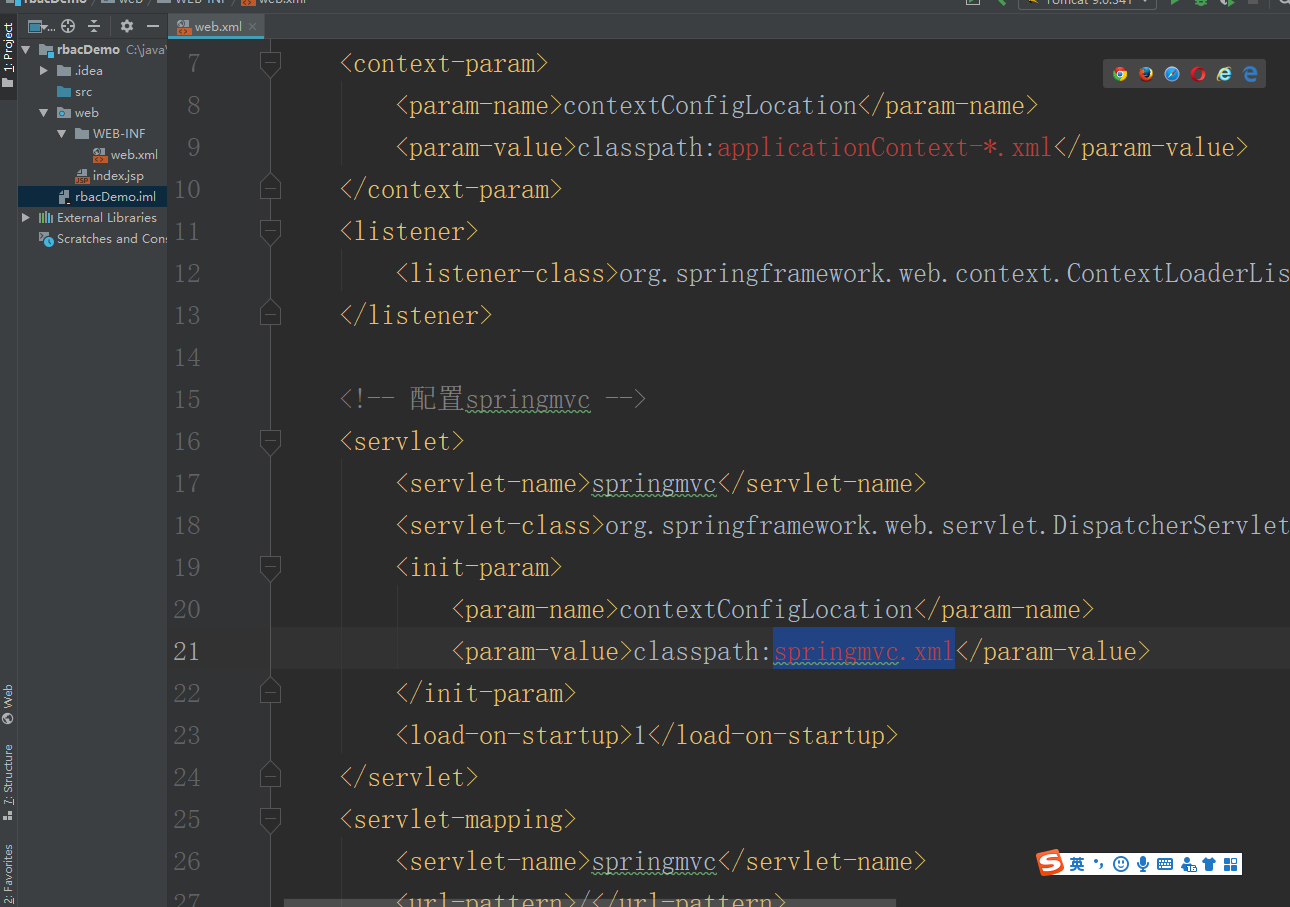Click the locate/scroll-from-source crosshair icon
The height and width of the screenshot is (907, 1290).
click(68, 26)
